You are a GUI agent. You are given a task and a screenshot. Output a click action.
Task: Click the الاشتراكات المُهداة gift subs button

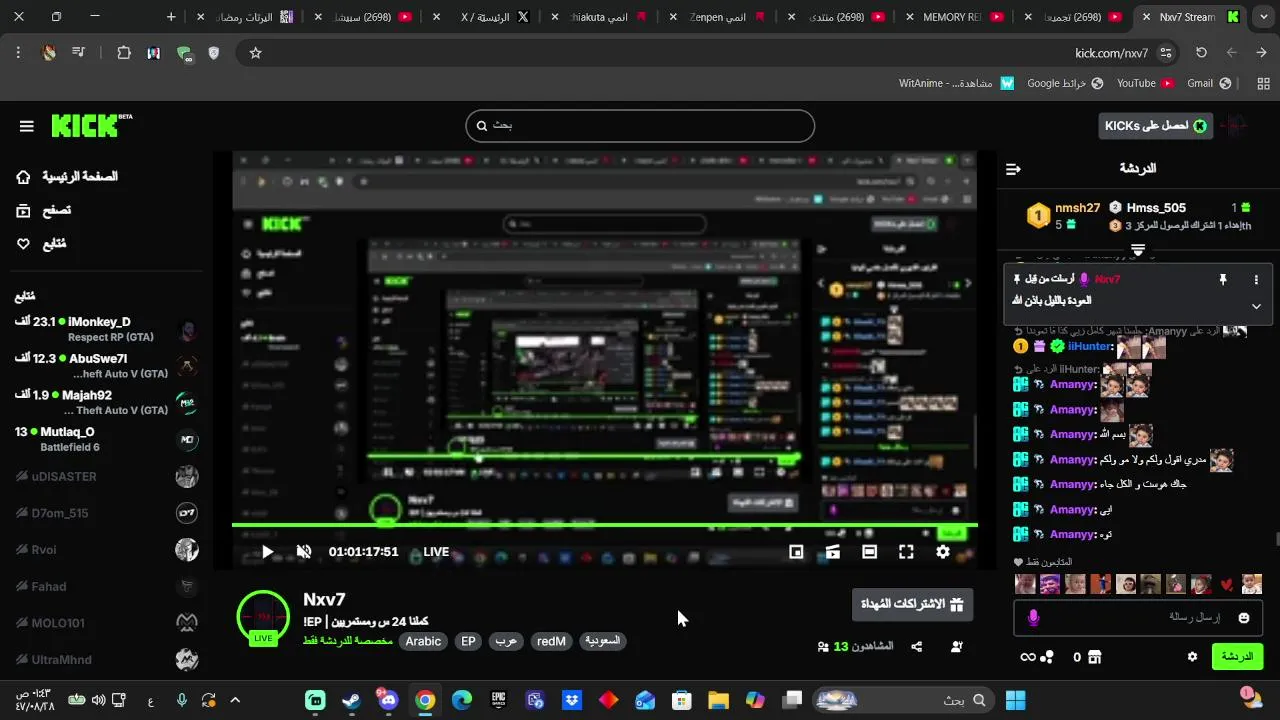click(913, 604)
